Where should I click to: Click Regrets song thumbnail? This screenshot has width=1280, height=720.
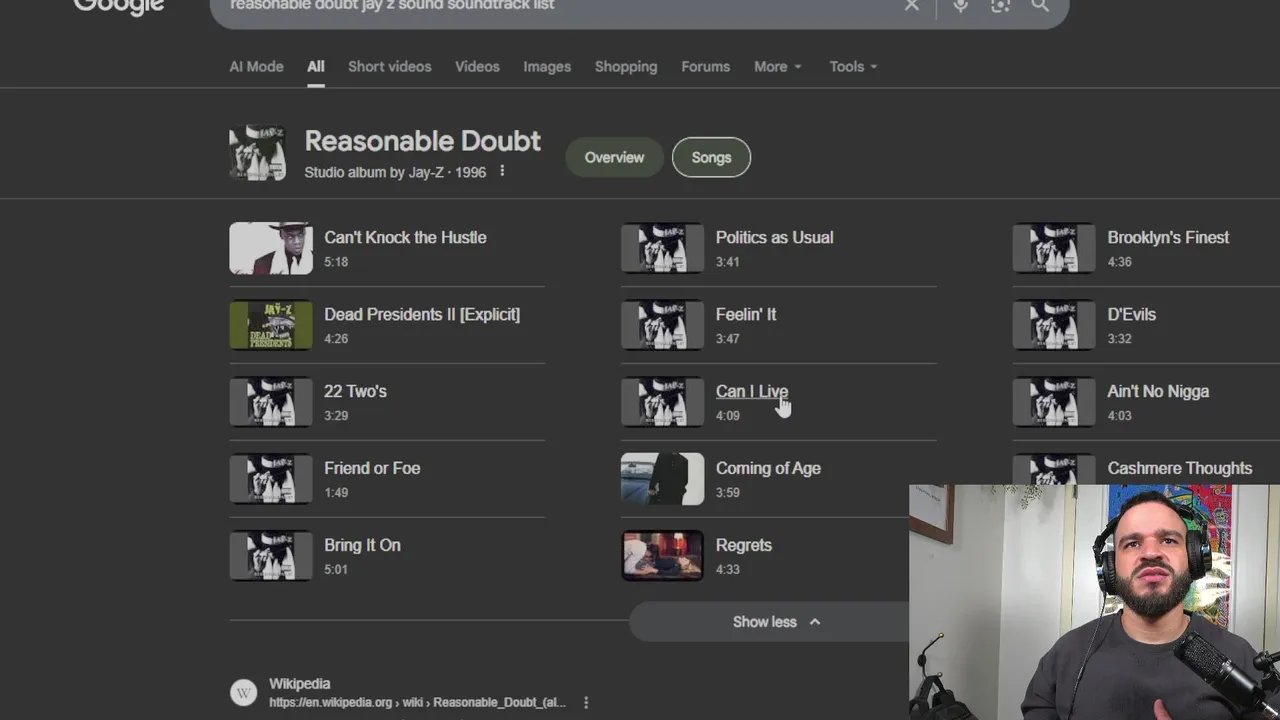click(662, 556)
